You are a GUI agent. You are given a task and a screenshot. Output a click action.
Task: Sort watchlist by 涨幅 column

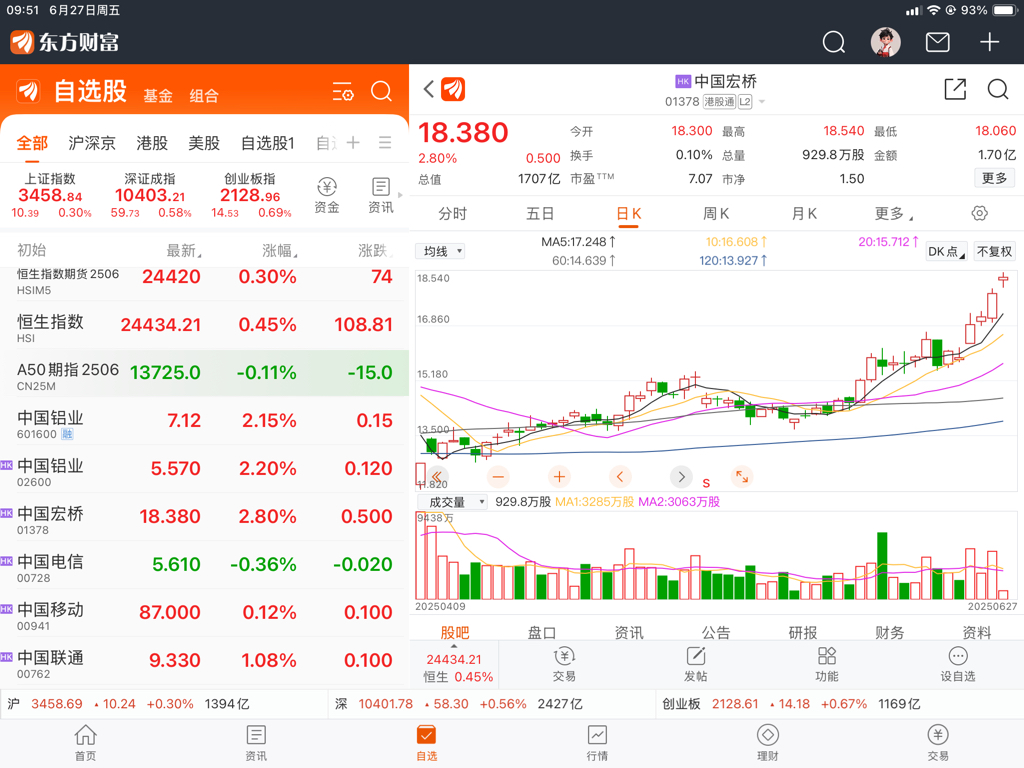click(280, 251)
